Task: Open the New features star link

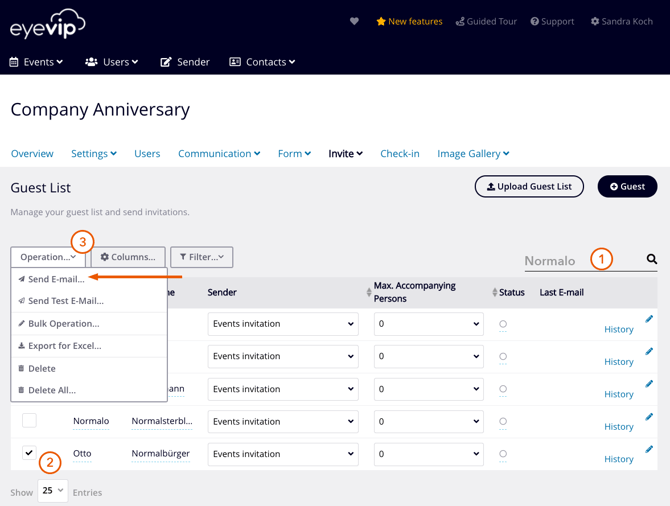Action: [x=409, y=21]
